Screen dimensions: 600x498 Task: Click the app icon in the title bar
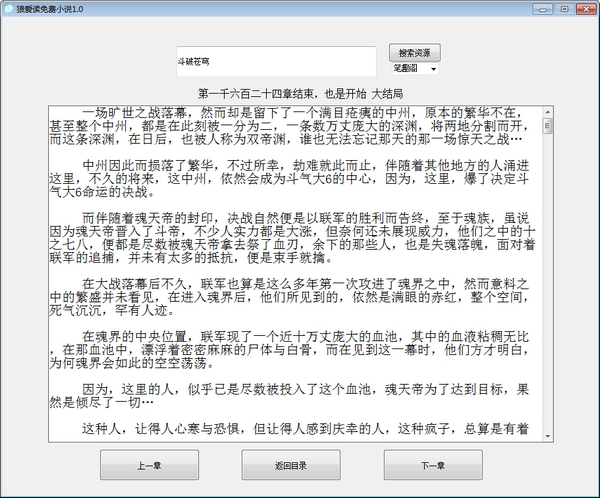[x=8, y=9]
